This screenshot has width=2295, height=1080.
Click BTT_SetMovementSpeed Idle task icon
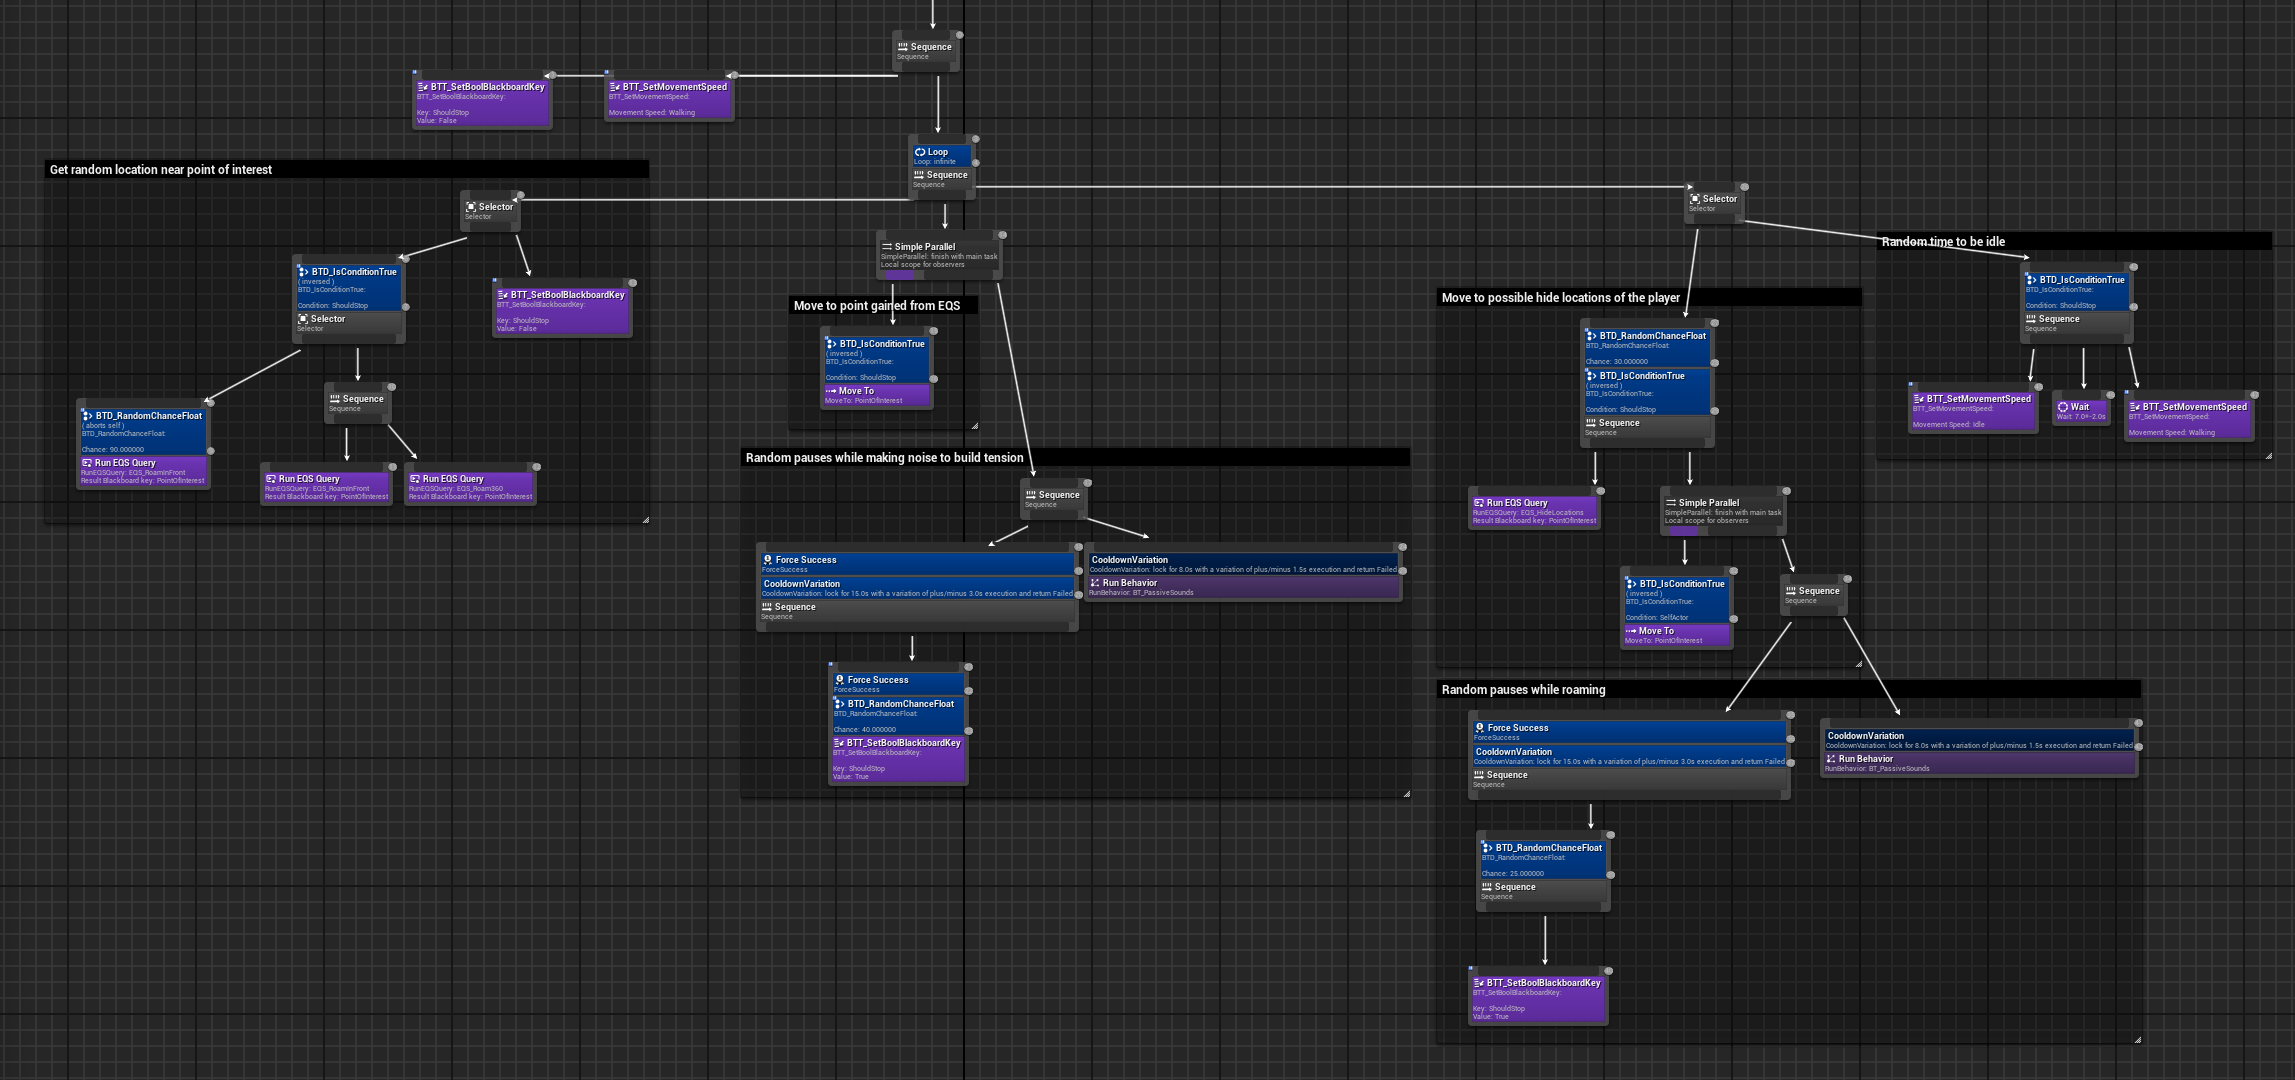[x=1918, y=399]
